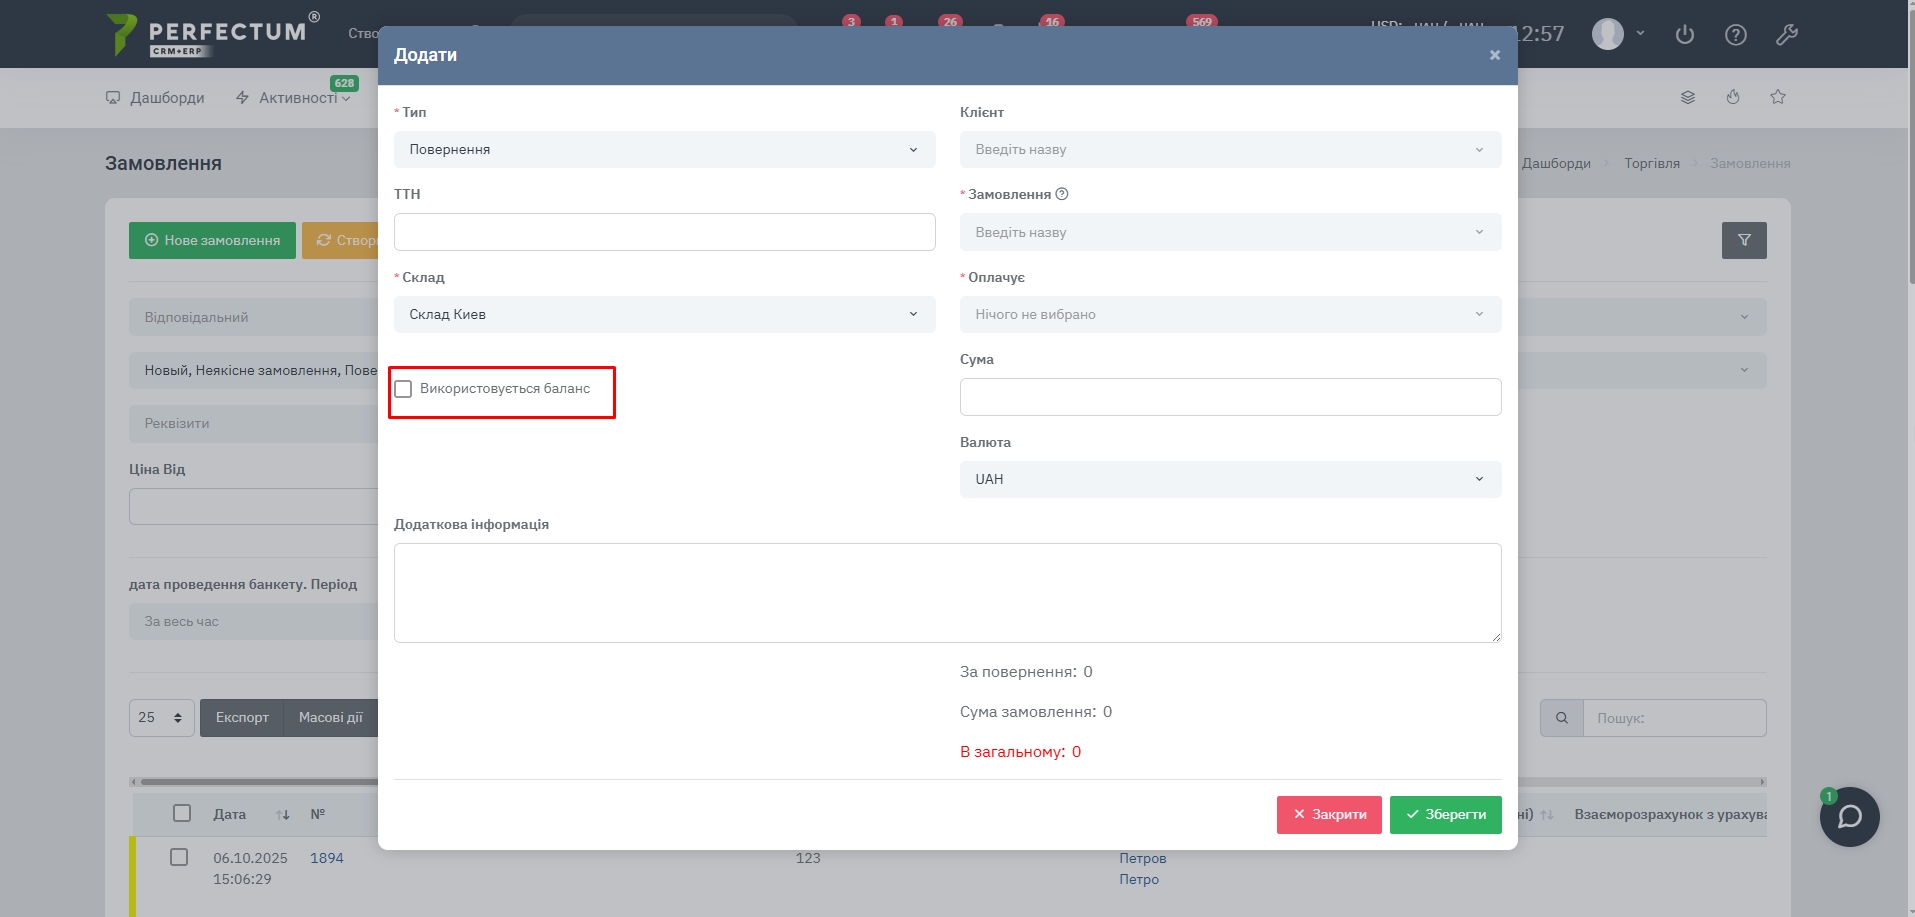The width and height of the screenshot is (1915, 917).
Task: Click into the ТТН input field
Action: click(x=664, y=232)
